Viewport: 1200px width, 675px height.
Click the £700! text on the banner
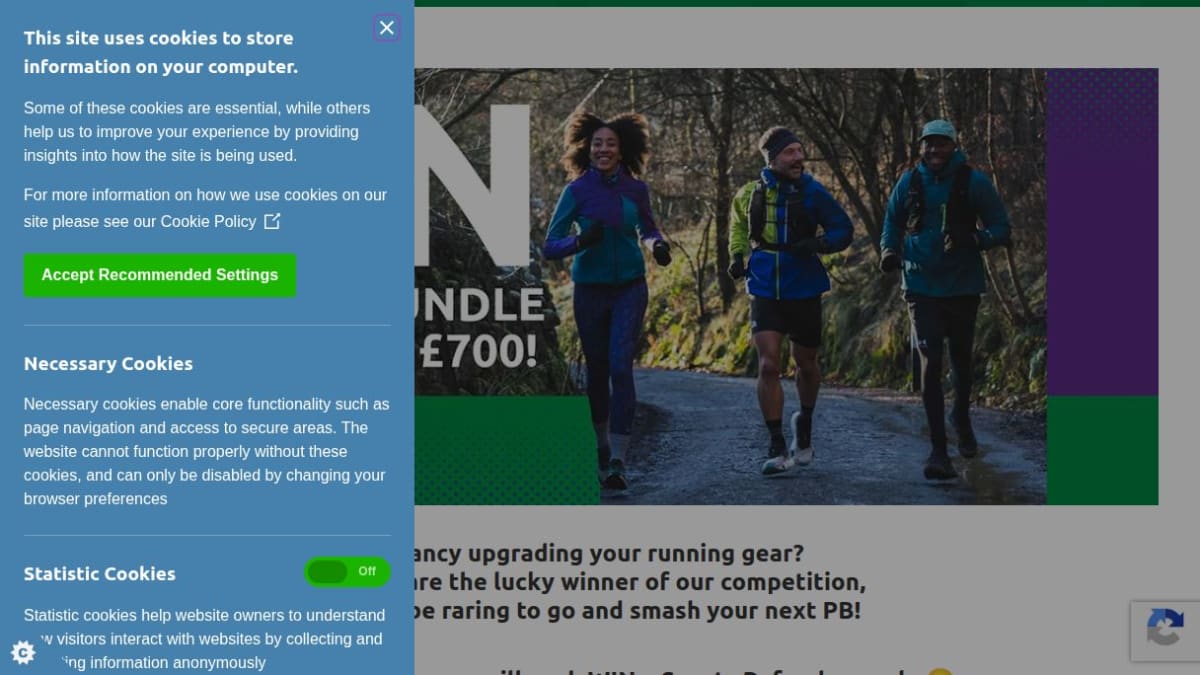tap(478, 351)
